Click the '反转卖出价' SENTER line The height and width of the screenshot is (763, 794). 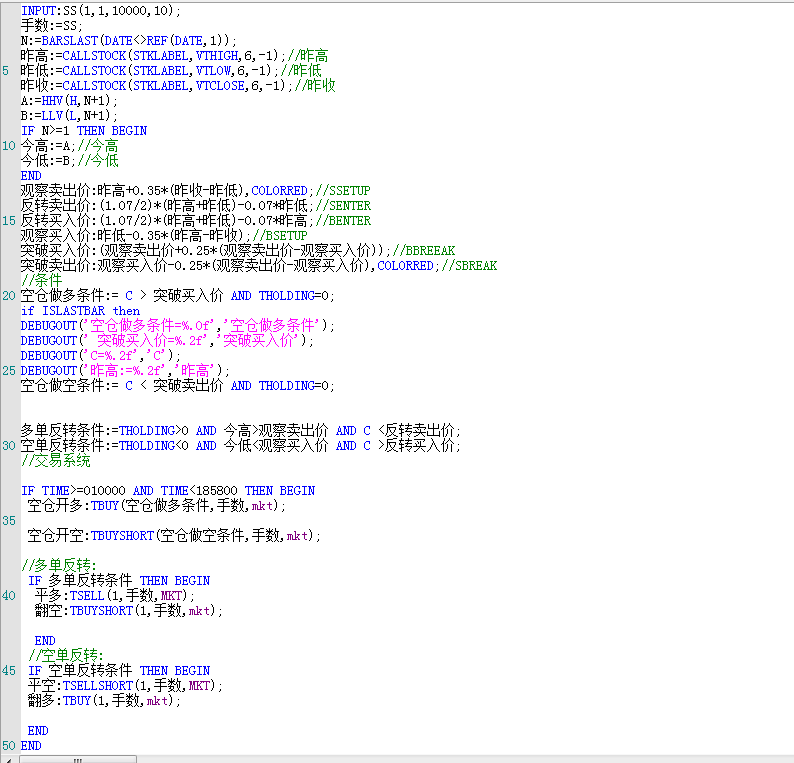coord(195,206)
